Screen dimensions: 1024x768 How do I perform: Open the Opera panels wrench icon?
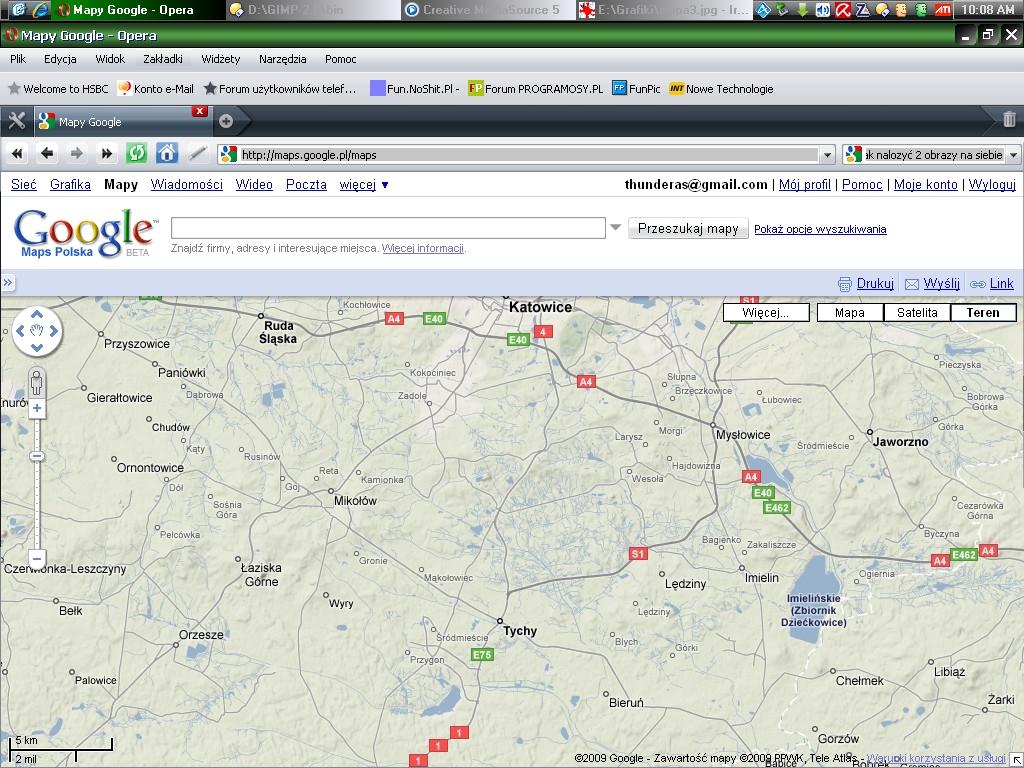(16, 121)
